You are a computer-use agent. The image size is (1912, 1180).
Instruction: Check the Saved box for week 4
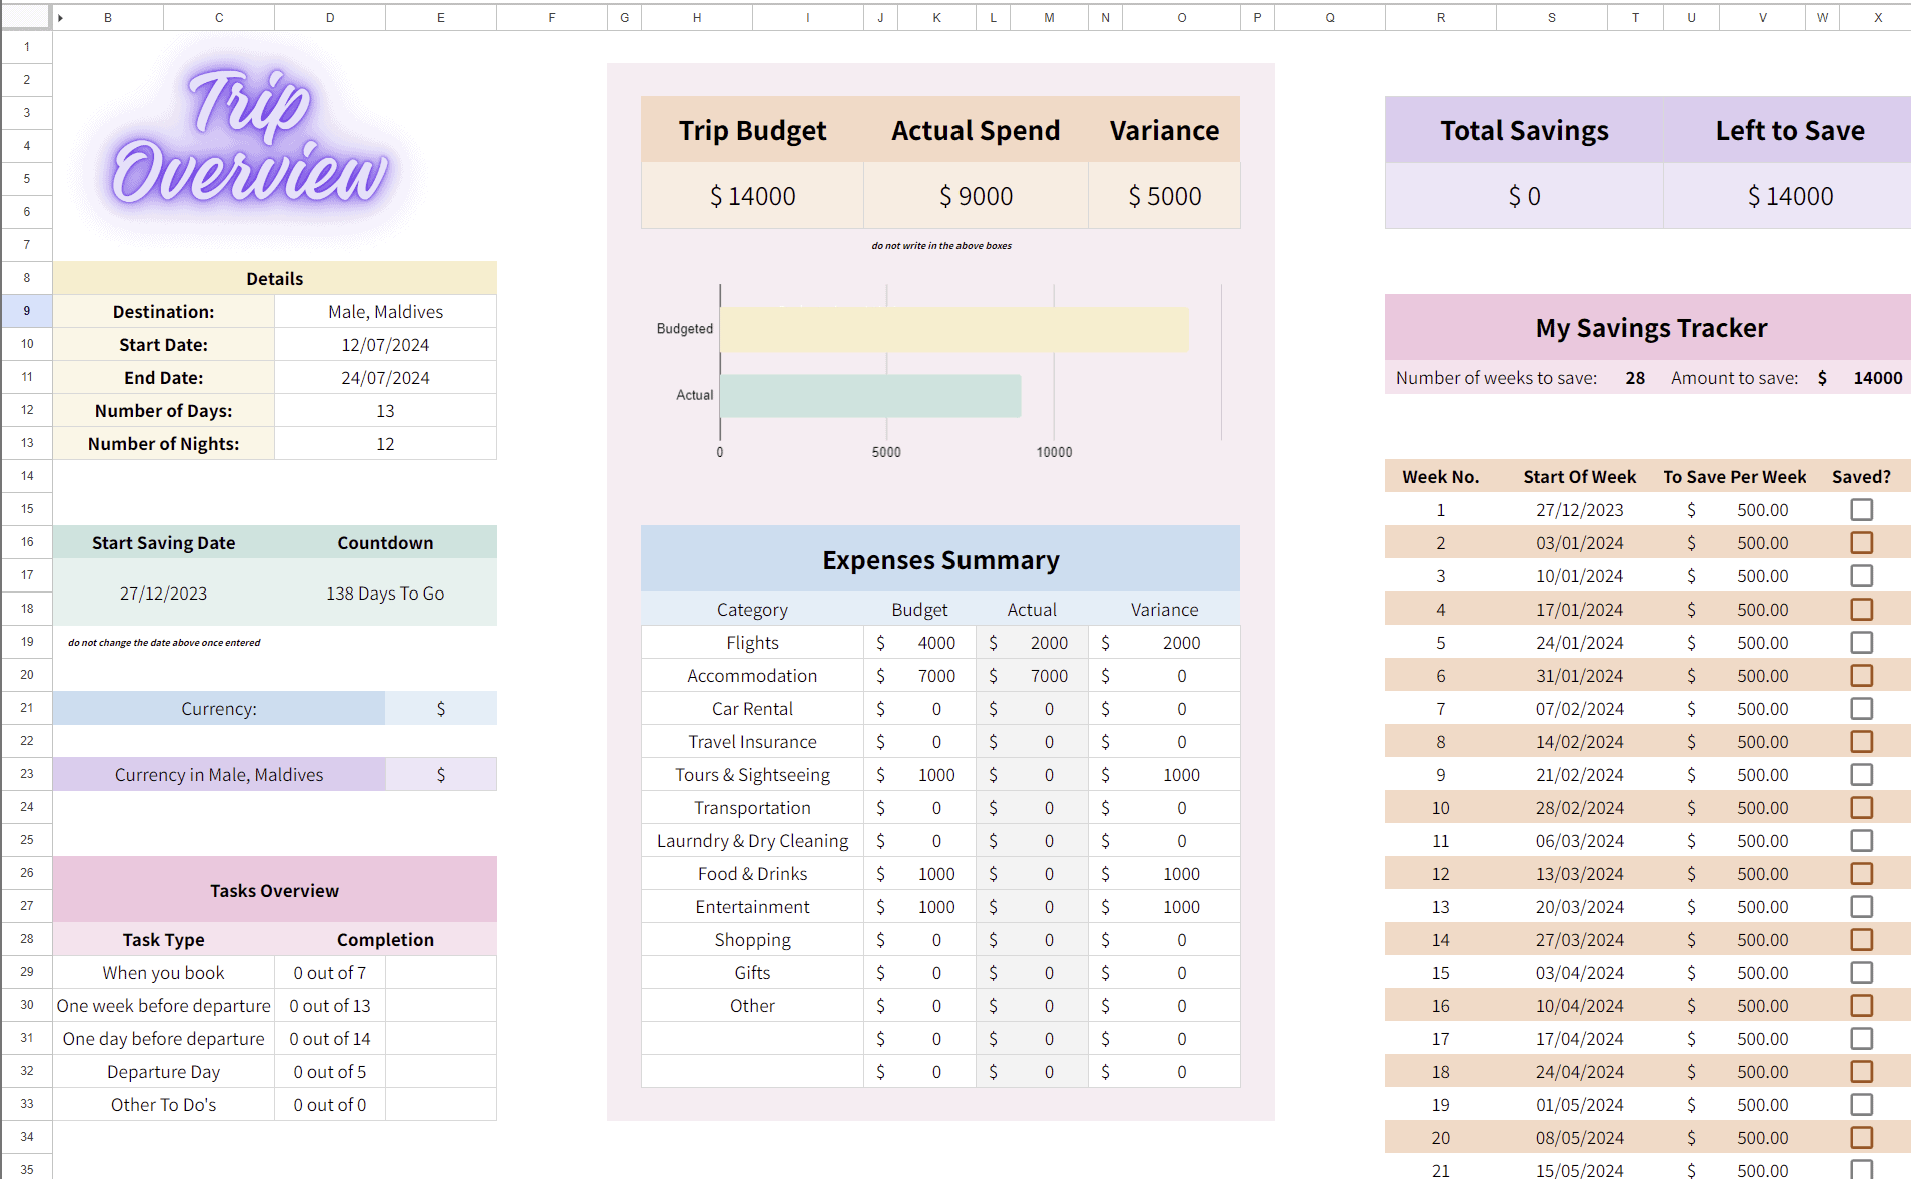[x=1861, y=609]
